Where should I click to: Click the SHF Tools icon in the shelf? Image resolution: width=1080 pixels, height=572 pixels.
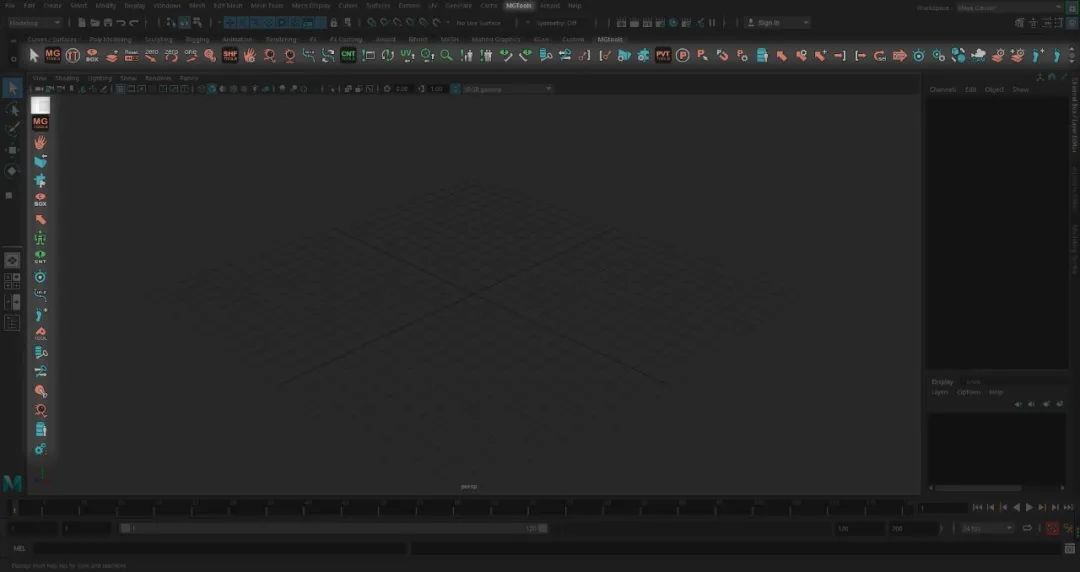point(230,55)
